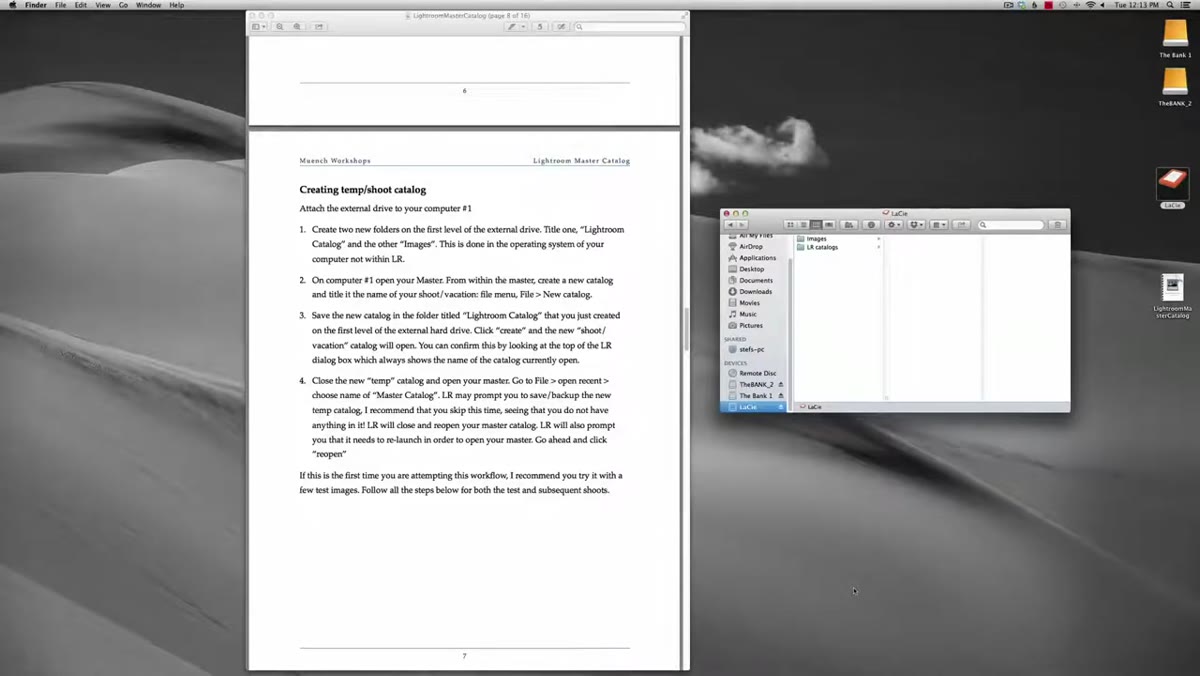Image resolution: width=1200 pixels, height=676 pixels.
Task: Click Preview's vertical scrollbar thumb
Action: click(685, 329)
